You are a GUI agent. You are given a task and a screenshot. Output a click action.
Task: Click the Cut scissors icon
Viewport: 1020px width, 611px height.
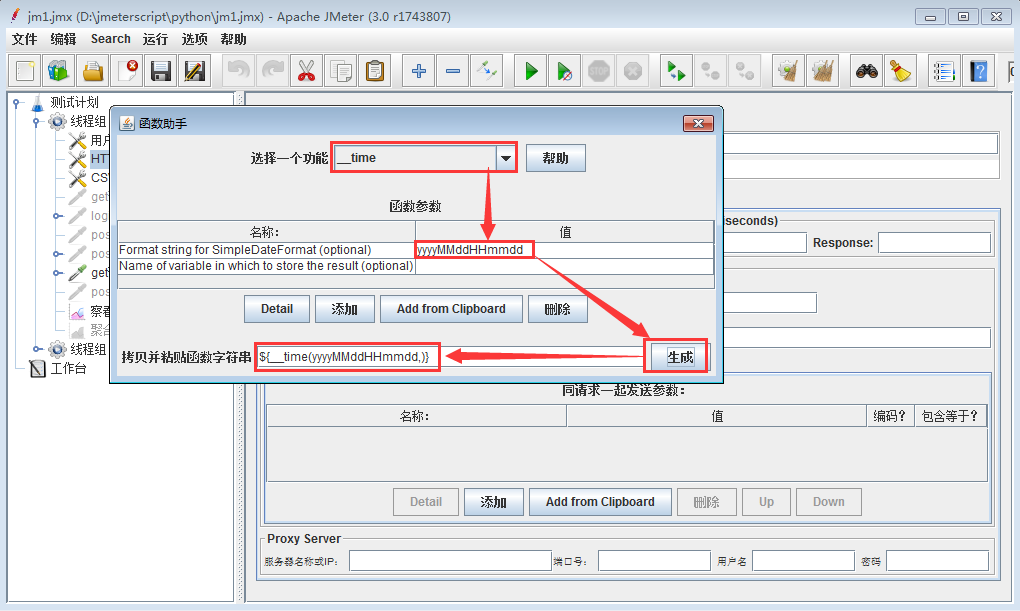click(x=306, y=70)
